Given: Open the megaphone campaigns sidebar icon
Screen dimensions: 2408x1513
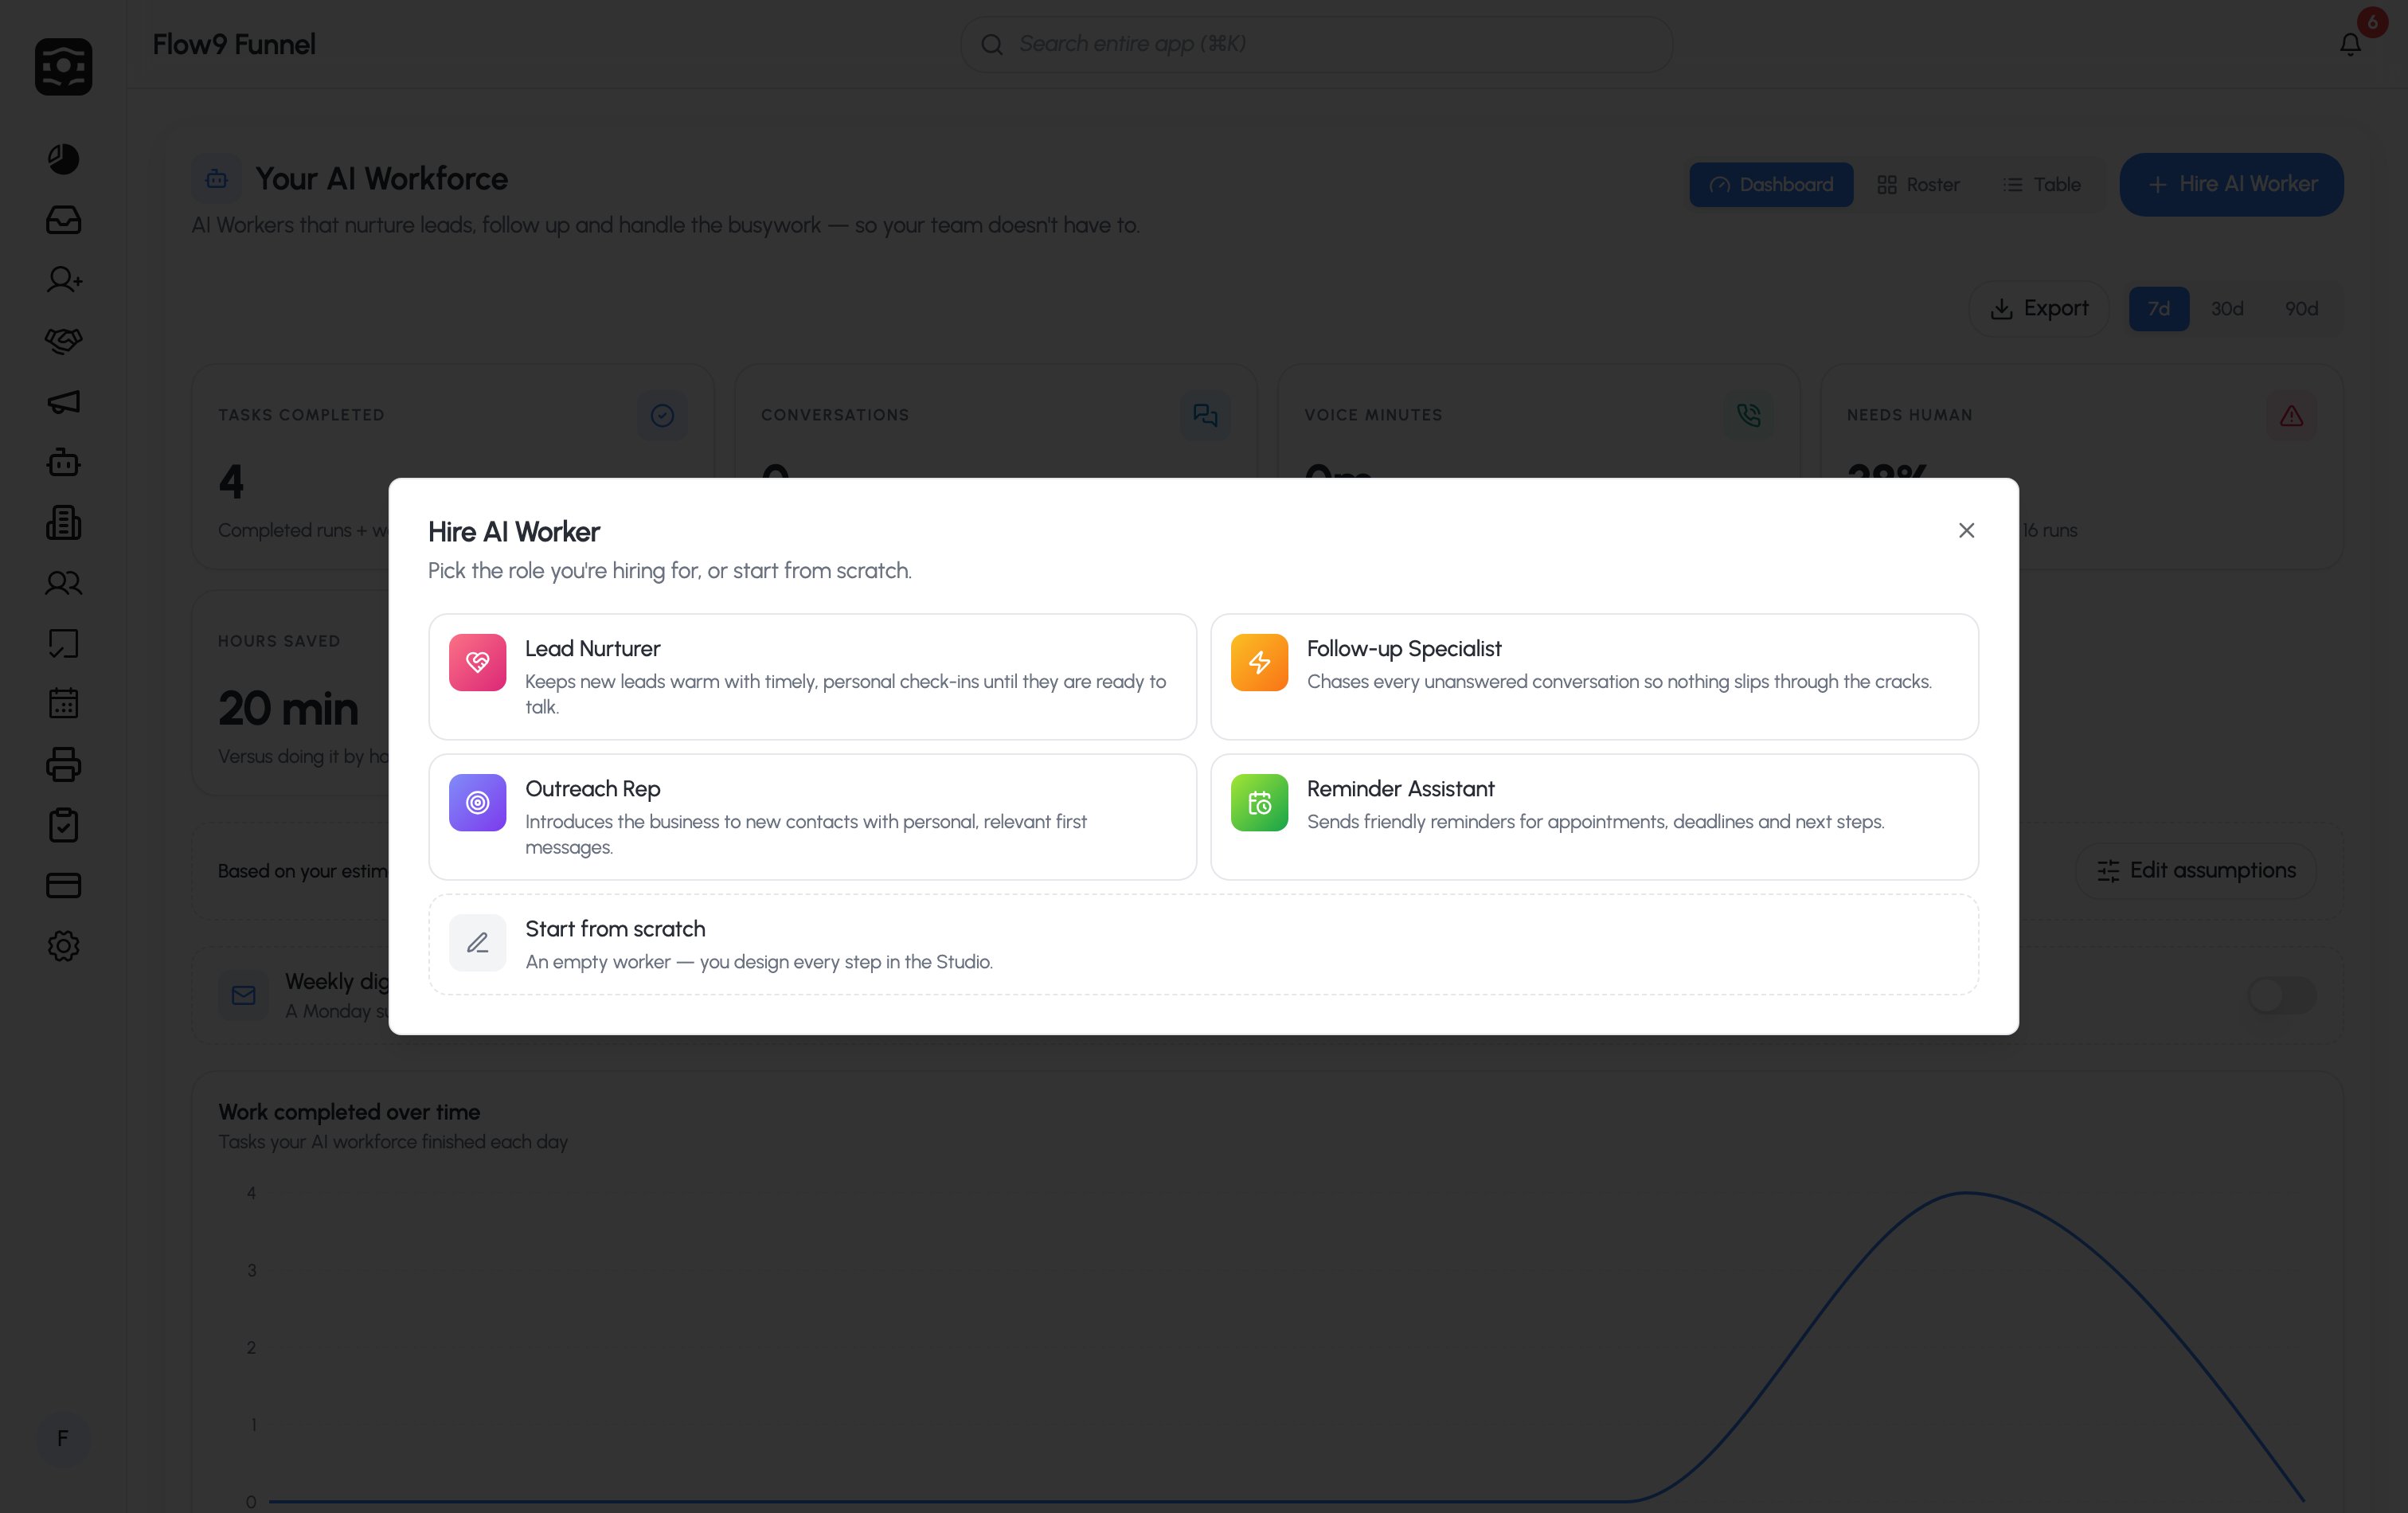Looking at the screenshot, I should [63, 402].
